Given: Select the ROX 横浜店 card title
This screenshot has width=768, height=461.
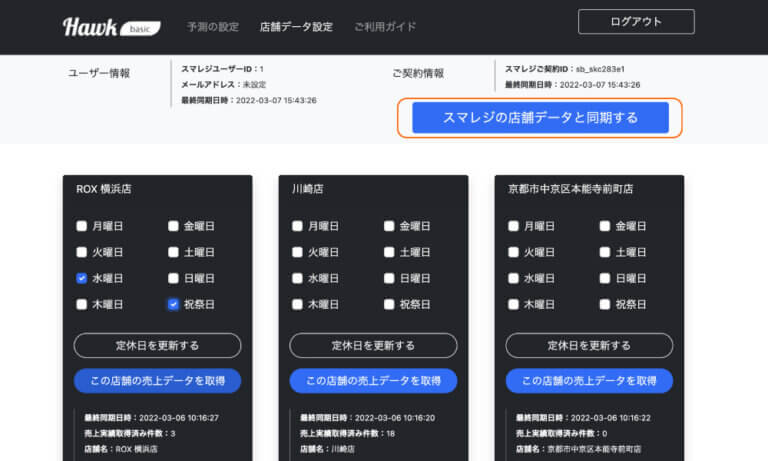Looking at the screenshot, I should point(103,189).
